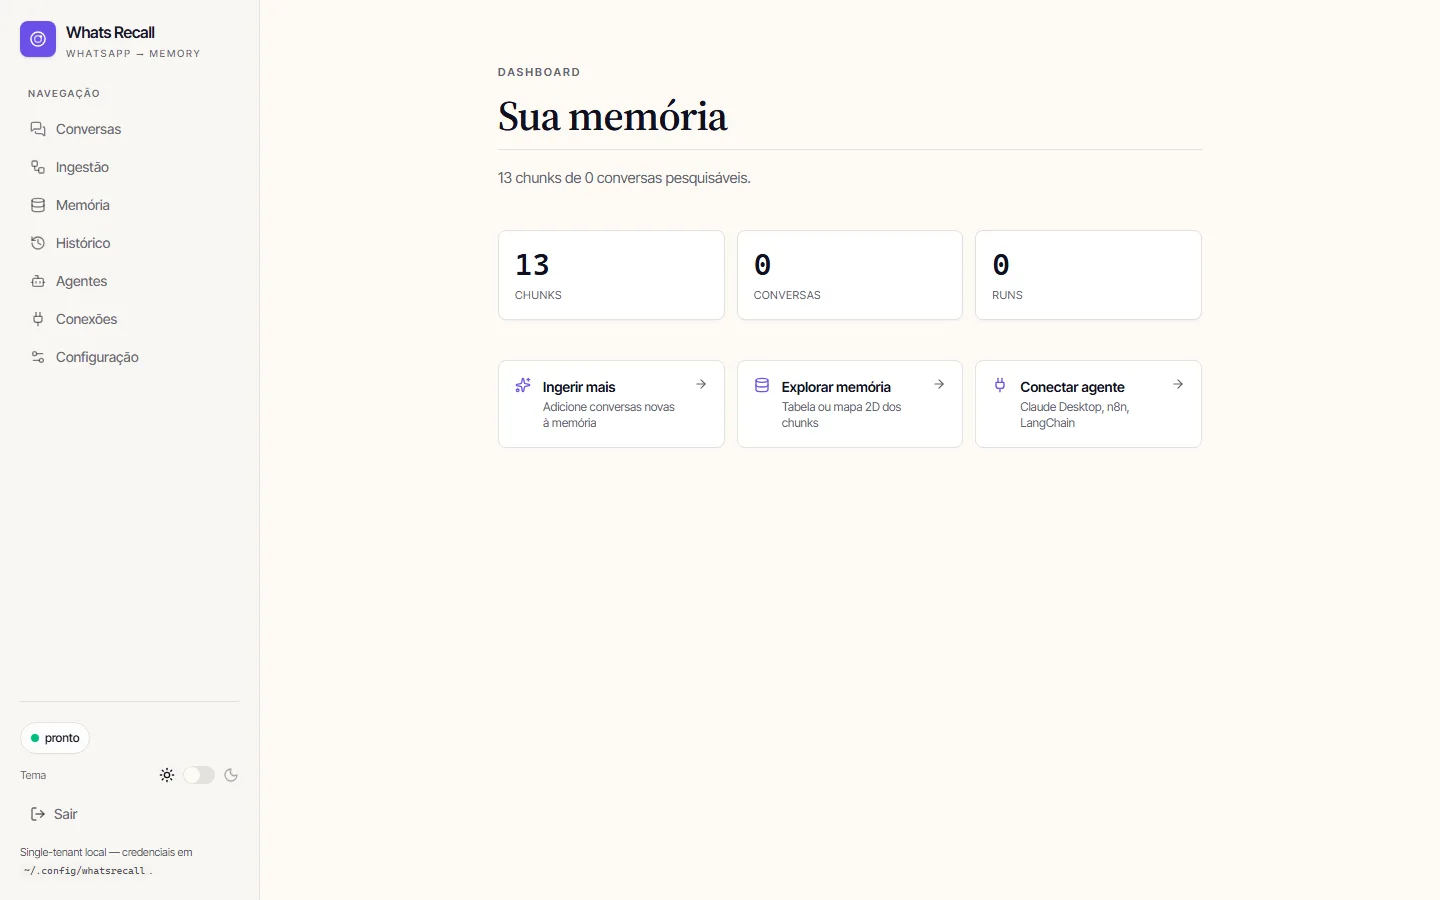1440x900 pixels.
Task: Click the Explorar memória card title
Action: (836, 387)
